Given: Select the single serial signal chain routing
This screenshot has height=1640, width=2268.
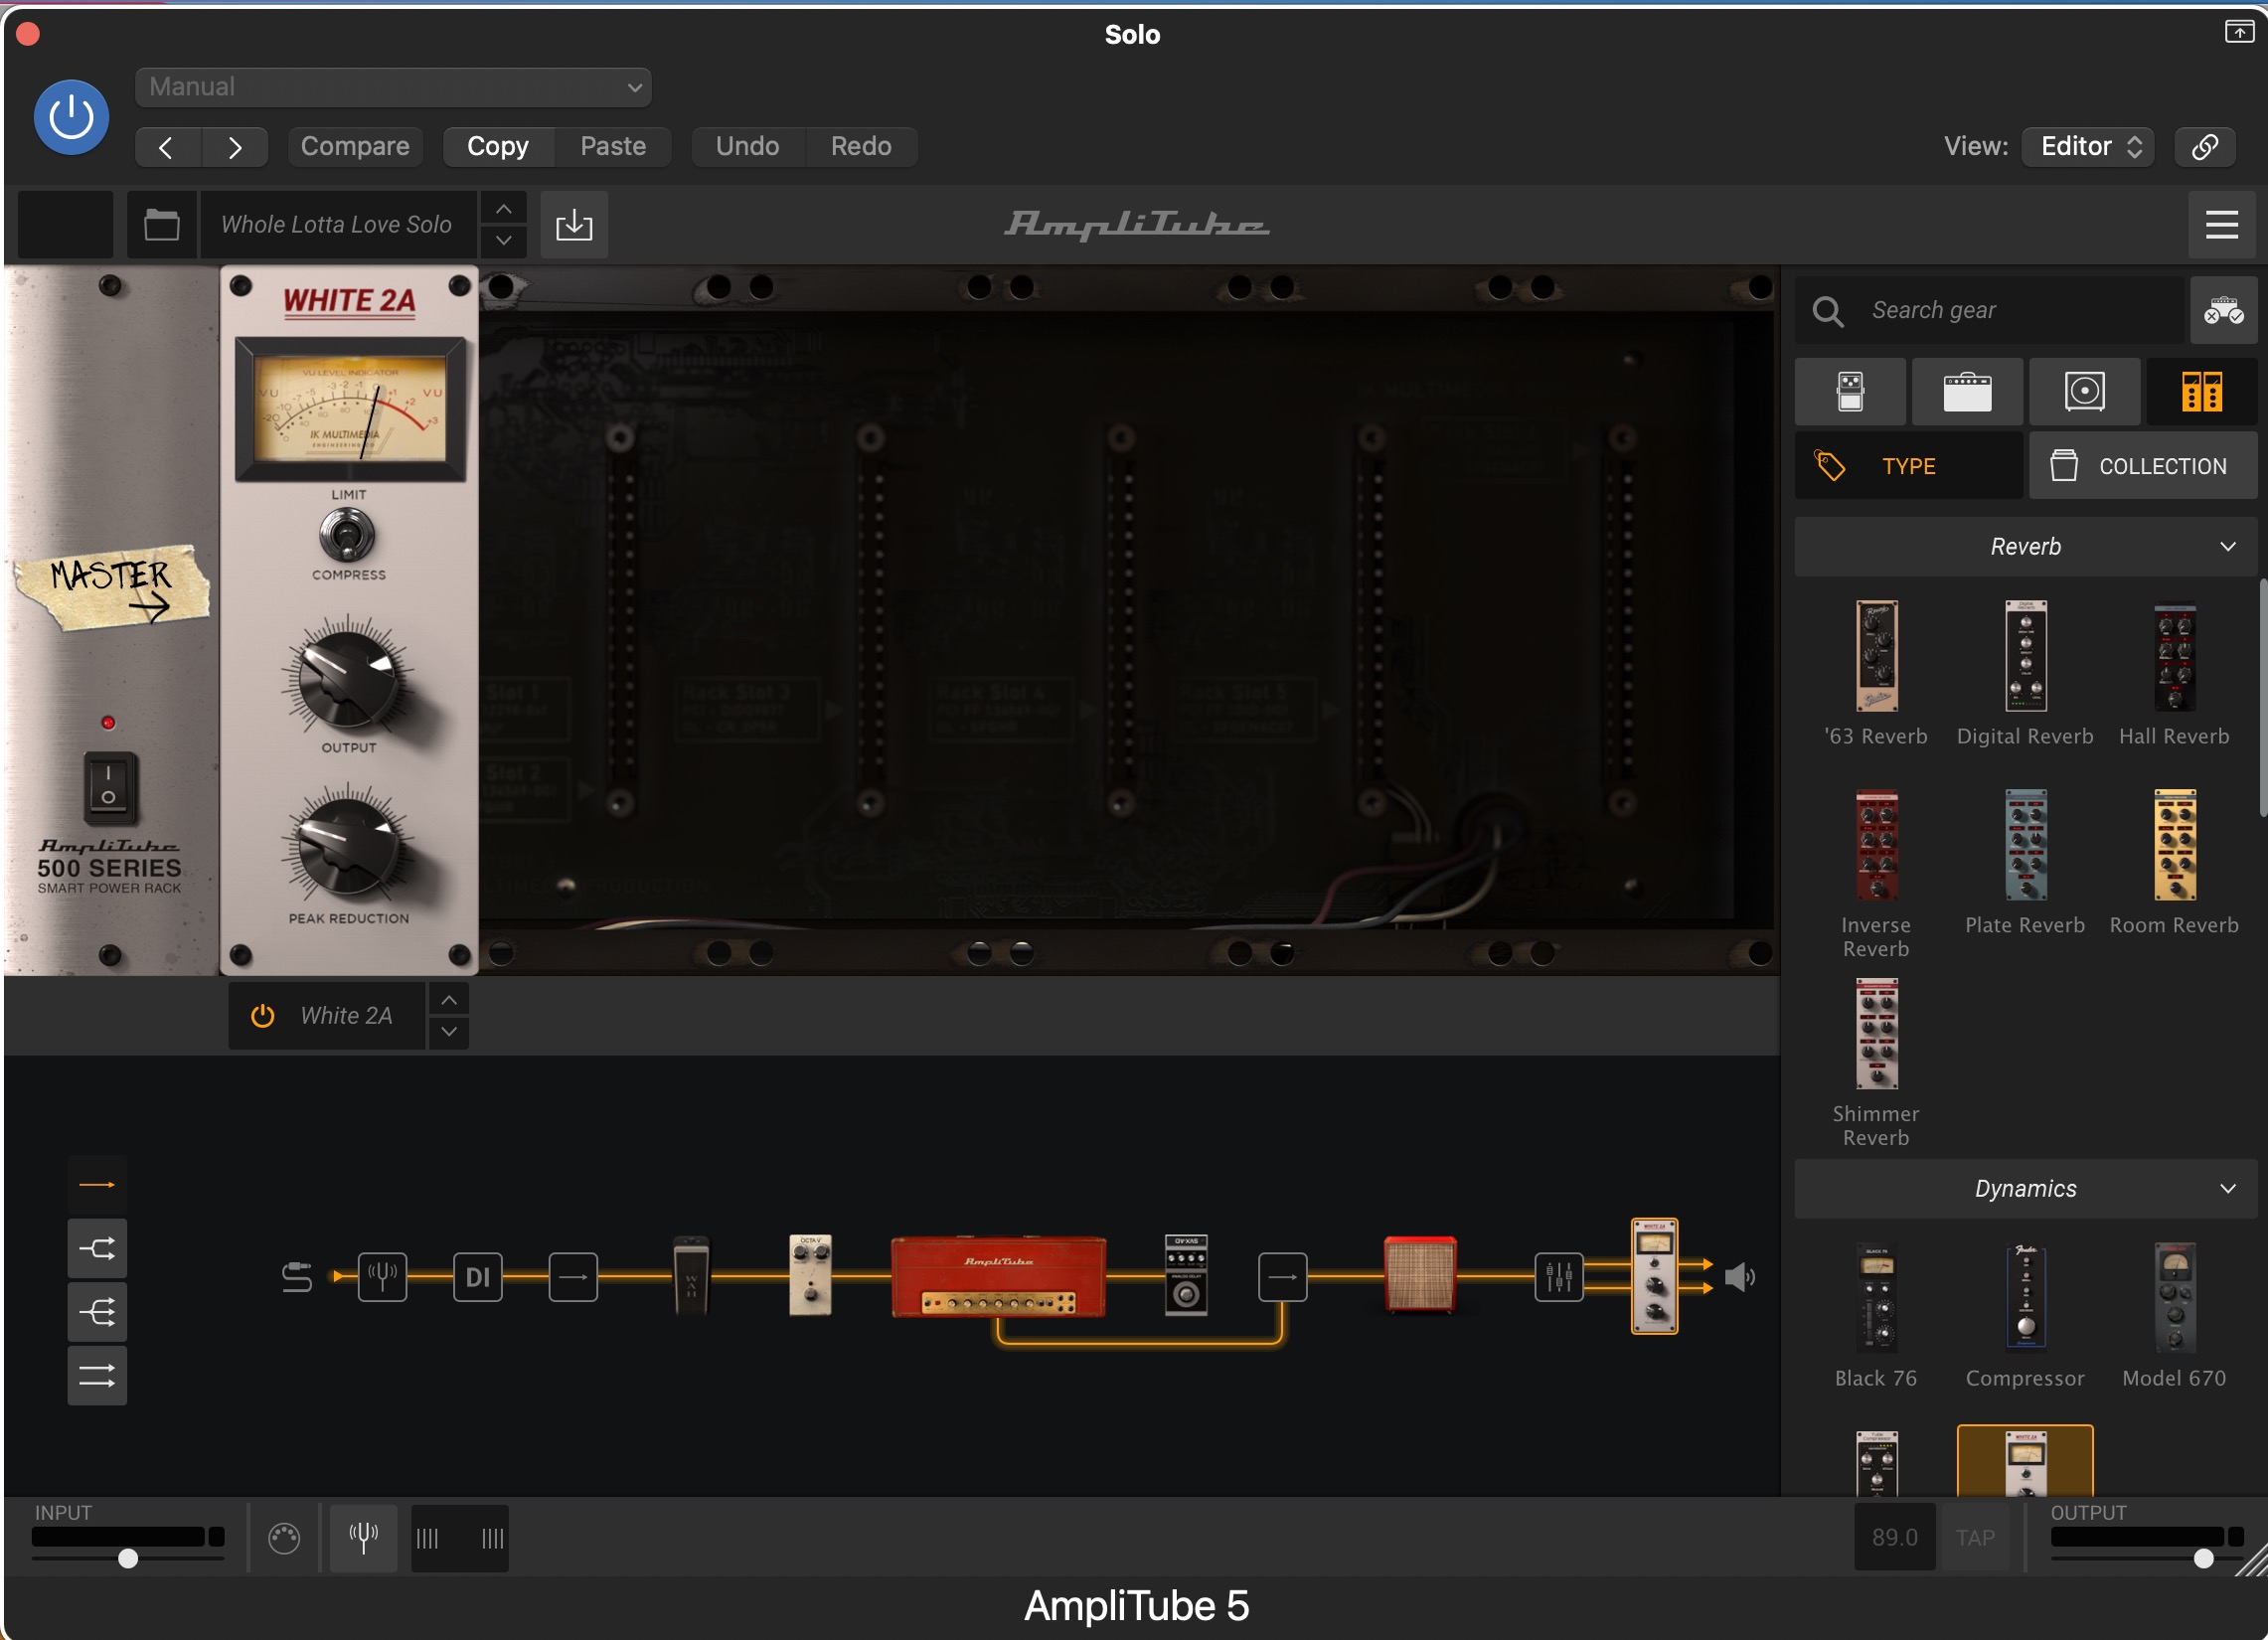Looking at the screenshot, I should click(97, 1185).
